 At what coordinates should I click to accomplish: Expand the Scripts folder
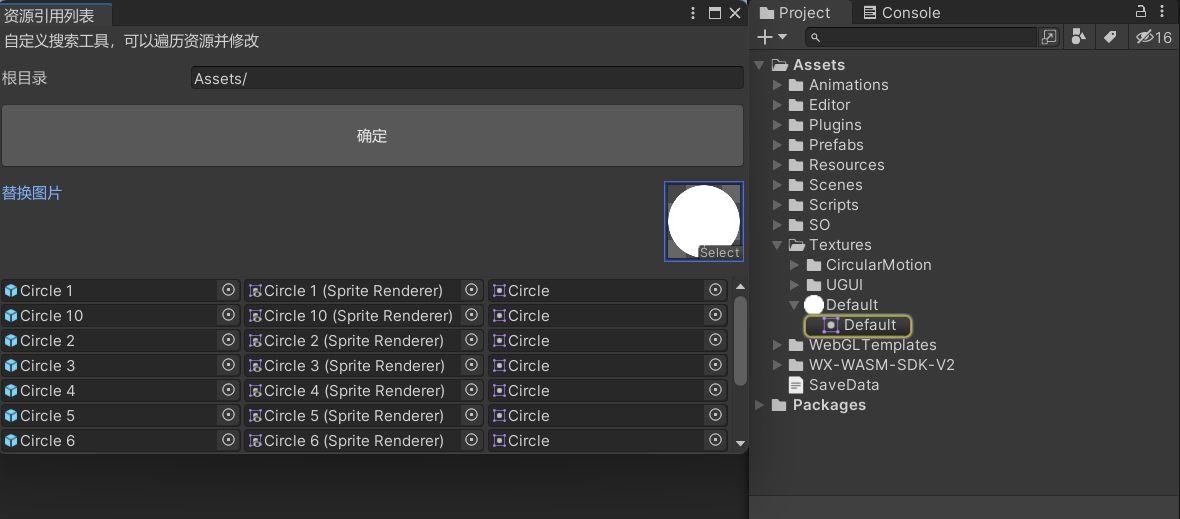click(777, 205)
